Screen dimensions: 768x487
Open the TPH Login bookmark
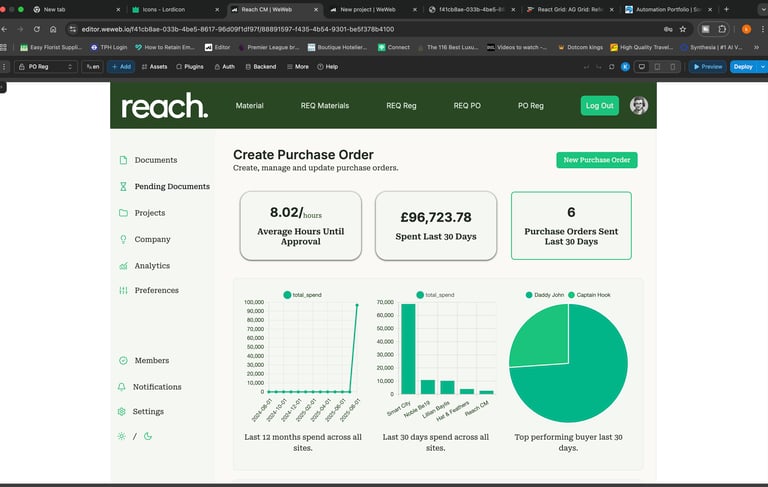(x=109, y=48)
